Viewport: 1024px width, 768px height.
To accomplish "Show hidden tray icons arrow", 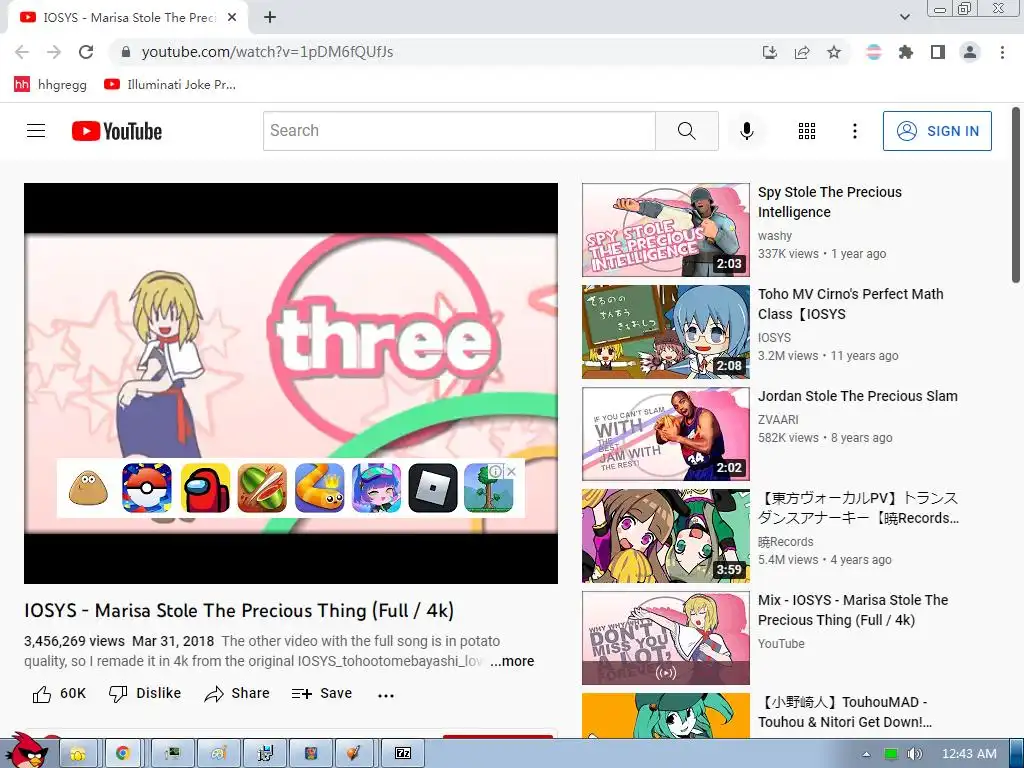I will coord(866,754).
